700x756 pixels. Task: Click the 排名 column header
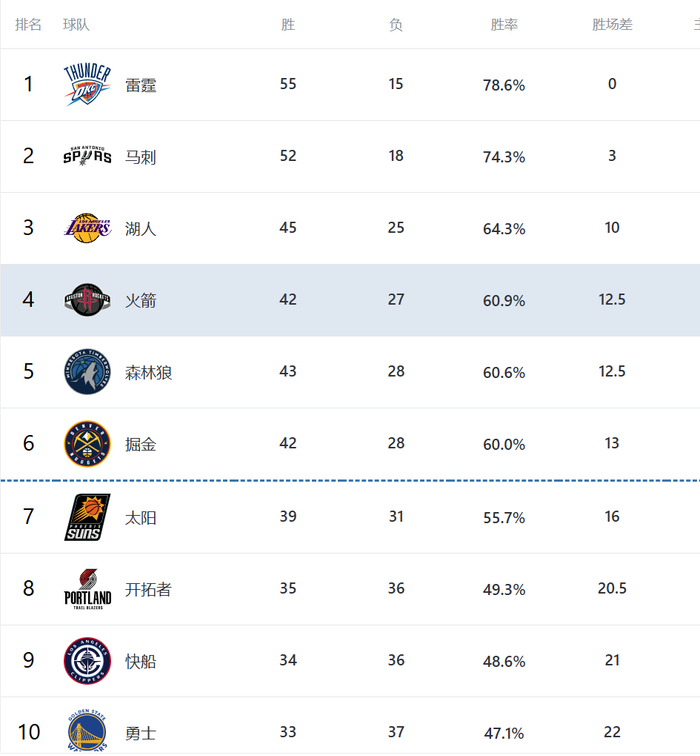click(29, 25)
